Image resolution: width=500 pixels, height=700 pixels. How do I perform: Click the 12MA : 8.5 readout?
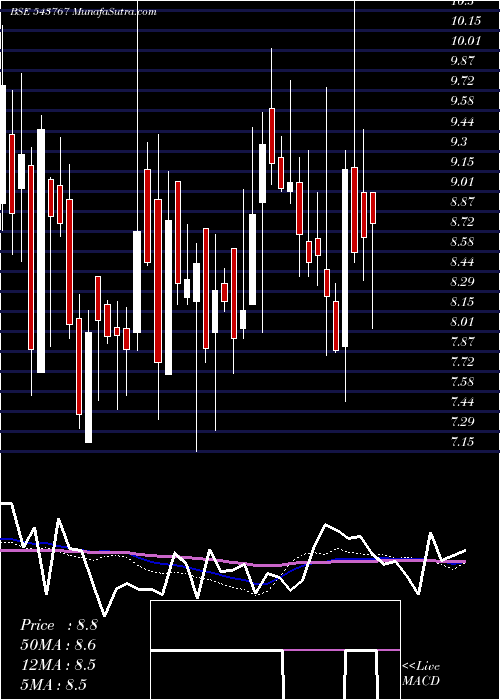click(x=58, y=665)
